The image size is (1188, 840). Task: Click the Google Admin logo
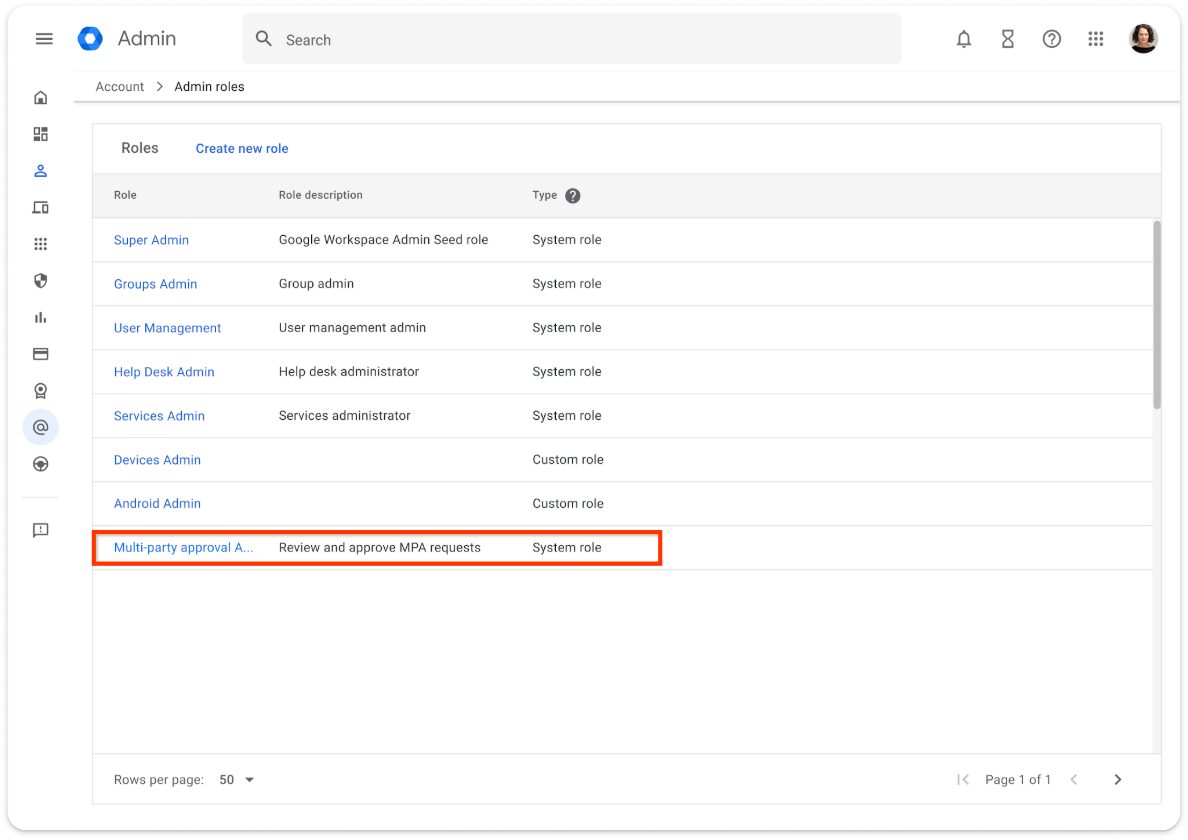point(90,39)
